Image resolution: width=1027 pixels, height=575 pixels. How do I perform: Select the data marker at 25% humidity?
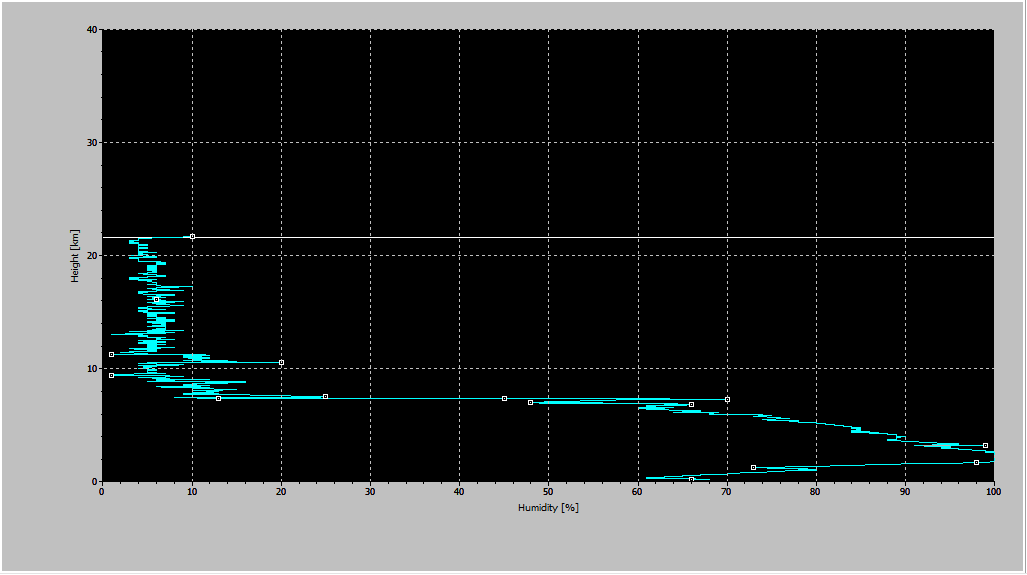[325, 396]
